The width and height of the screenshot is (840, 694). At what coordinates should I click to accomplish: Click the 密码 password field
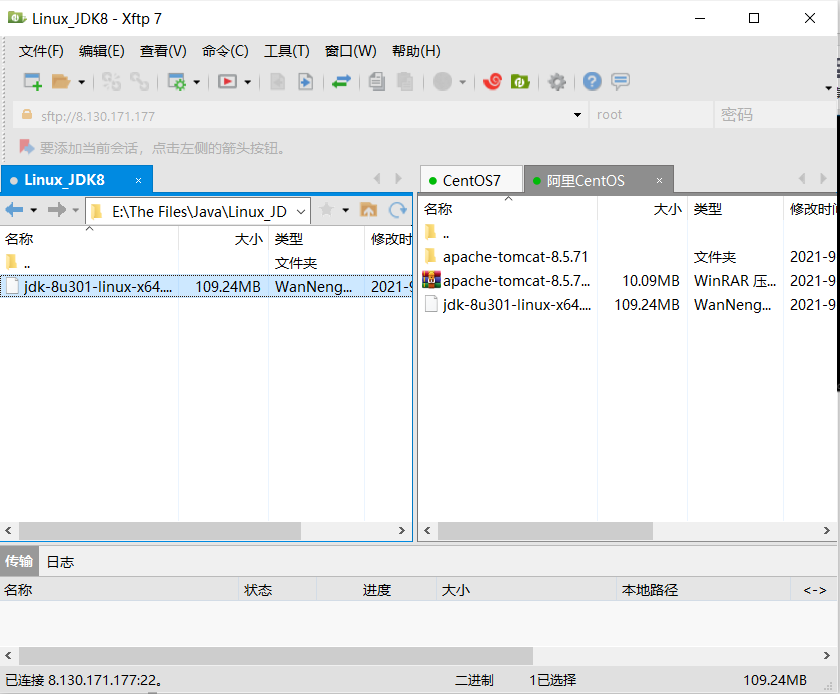(x=775, y=115)
